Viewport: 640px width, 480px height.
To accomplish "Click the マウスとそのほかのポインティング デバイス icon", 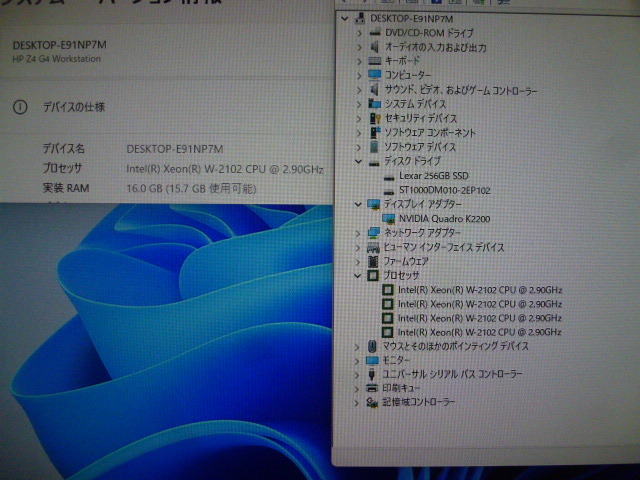I will coord(372,347).
